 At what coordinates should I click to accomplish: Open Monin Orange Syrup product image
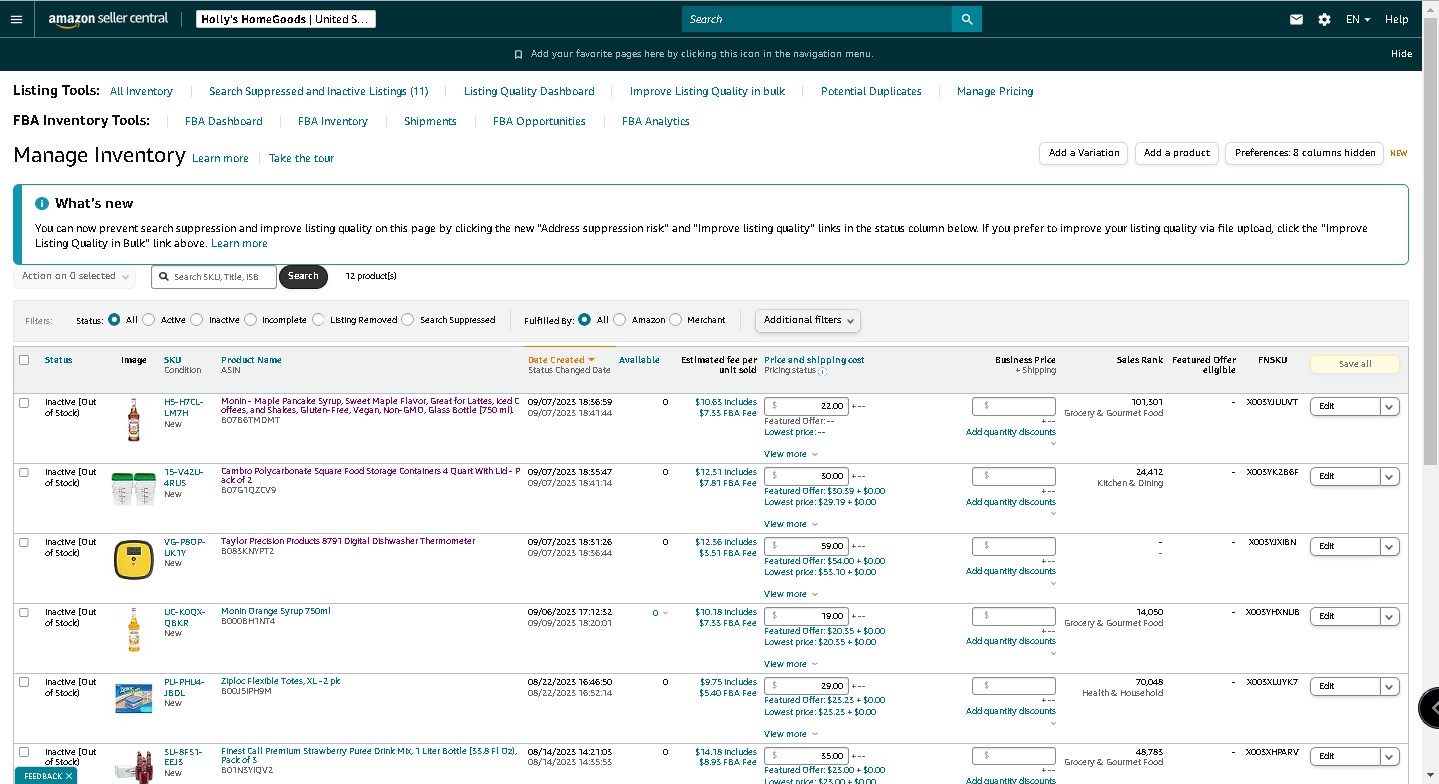(x=133, y=630)
